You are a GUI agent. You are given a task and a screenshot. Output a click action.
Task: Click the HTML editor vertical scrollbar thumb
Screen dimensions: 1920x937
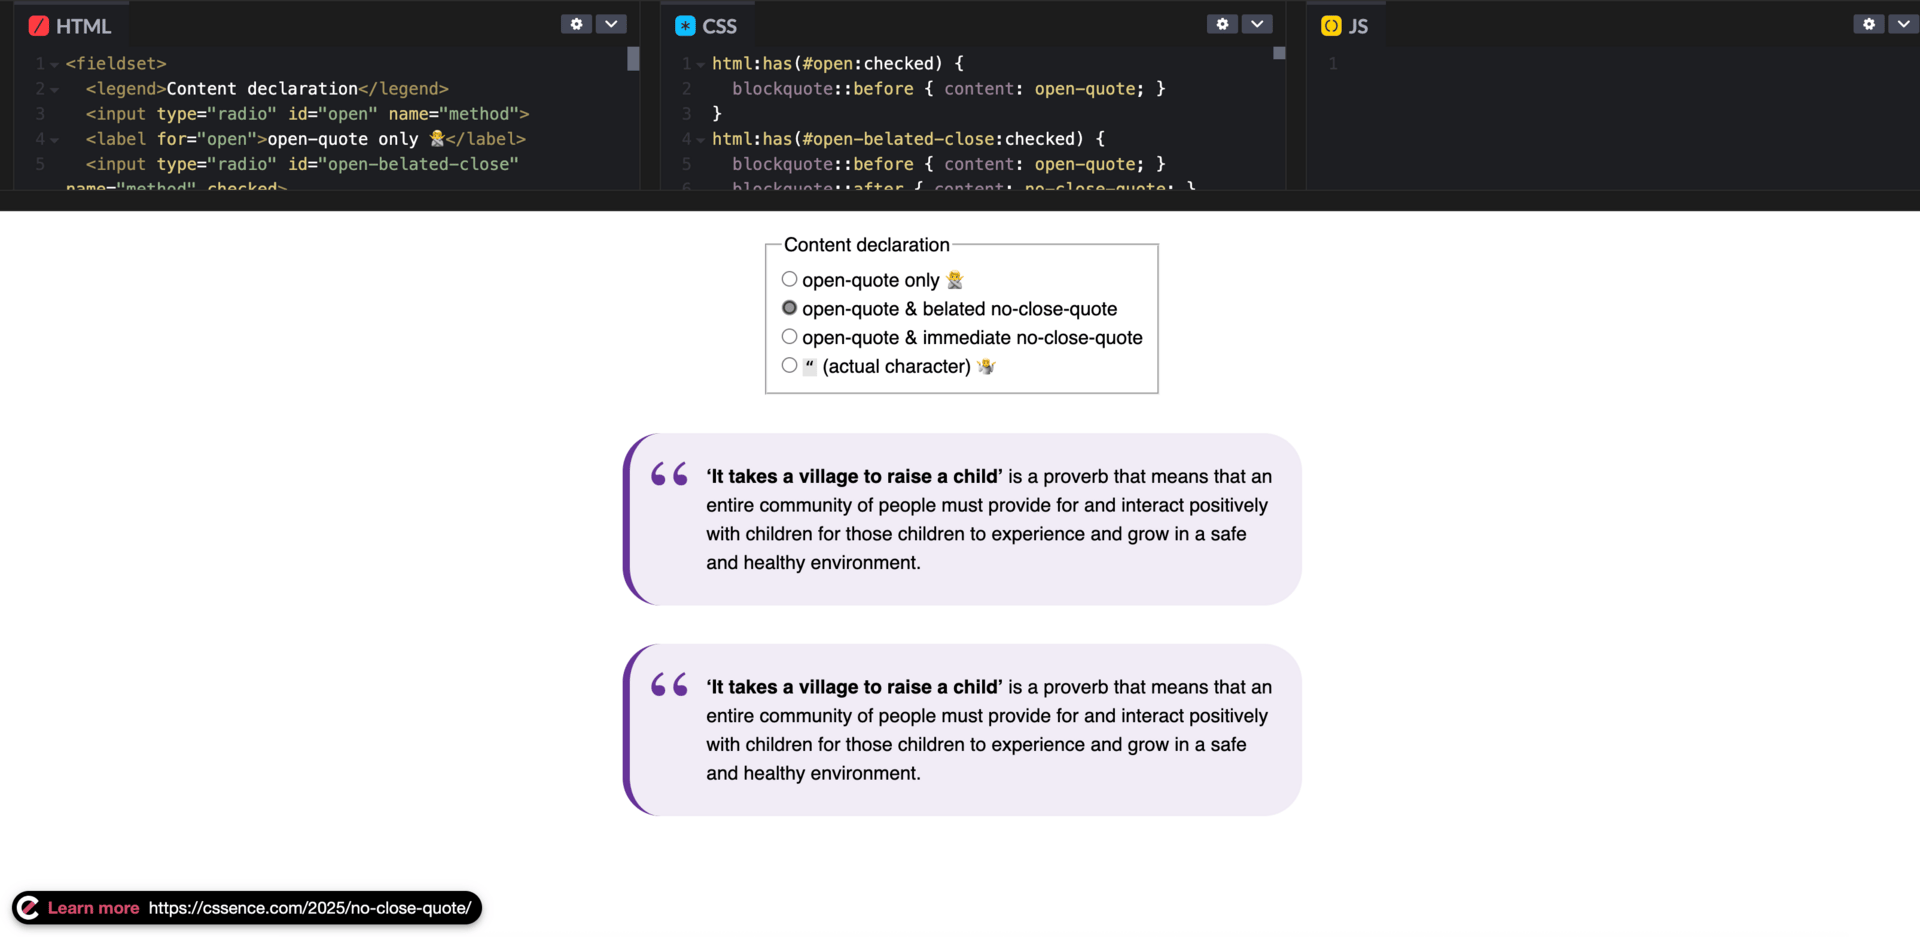pos(633,59)
